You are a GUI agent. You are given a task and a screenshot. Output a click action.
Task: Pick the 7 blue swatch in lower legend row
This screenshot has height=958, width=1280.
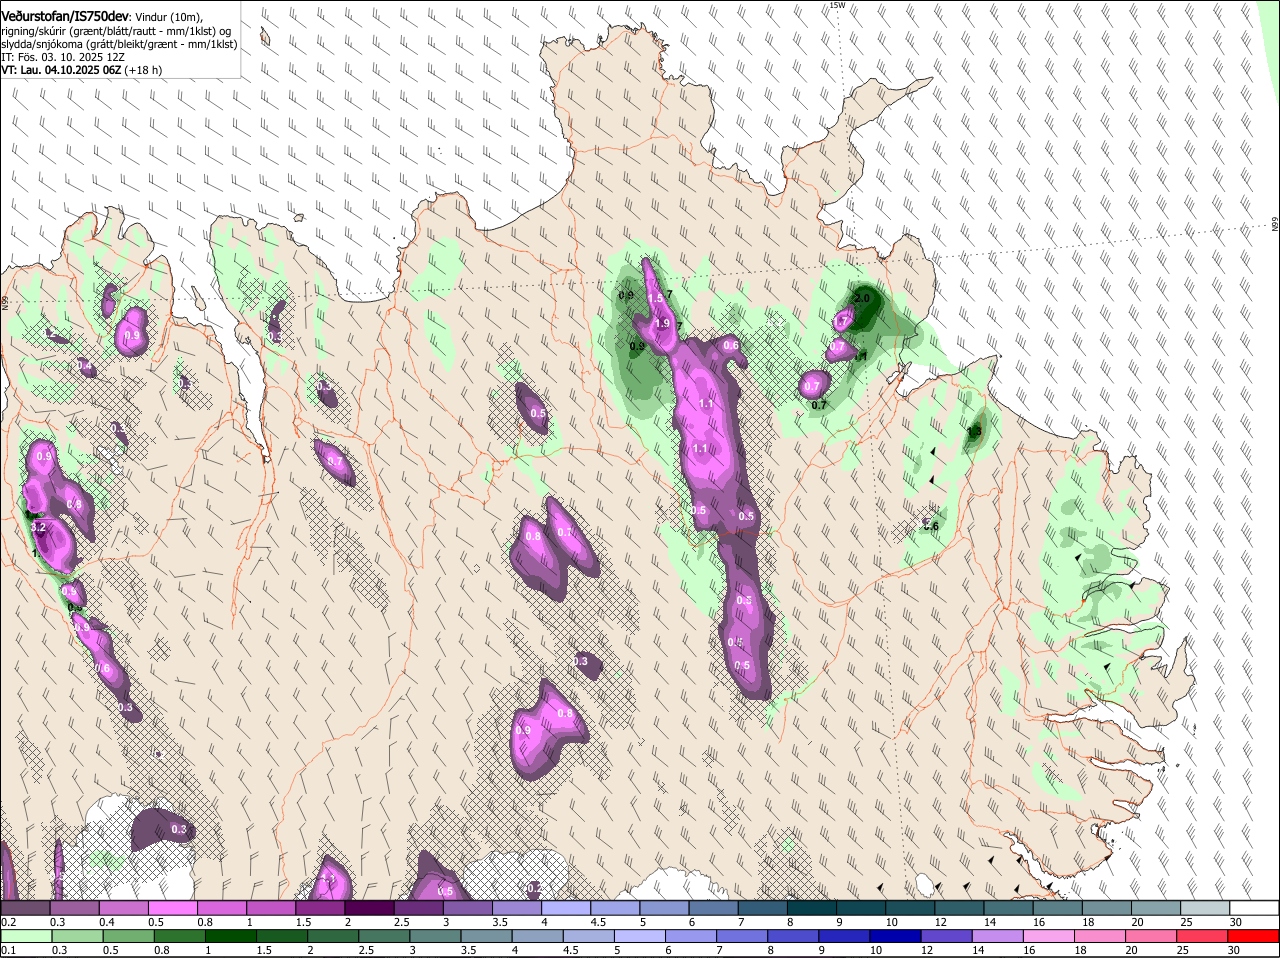point(742,936)
